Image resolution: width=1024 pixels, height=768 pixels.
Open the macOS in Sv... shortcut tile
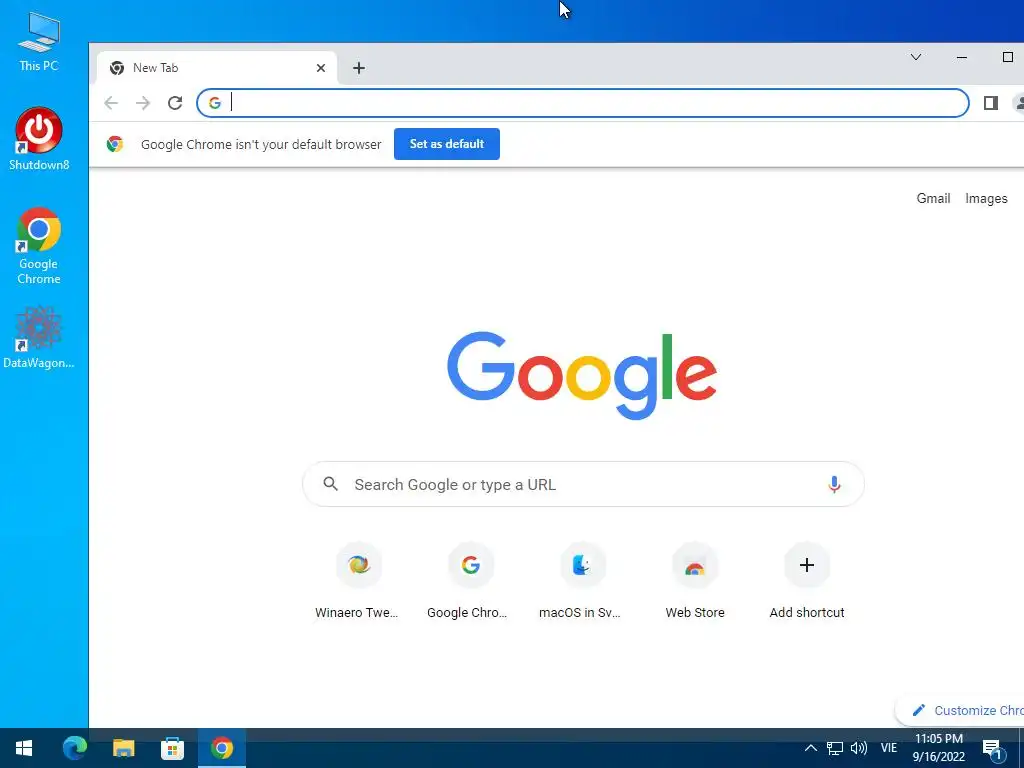click(x=581, y=580)
